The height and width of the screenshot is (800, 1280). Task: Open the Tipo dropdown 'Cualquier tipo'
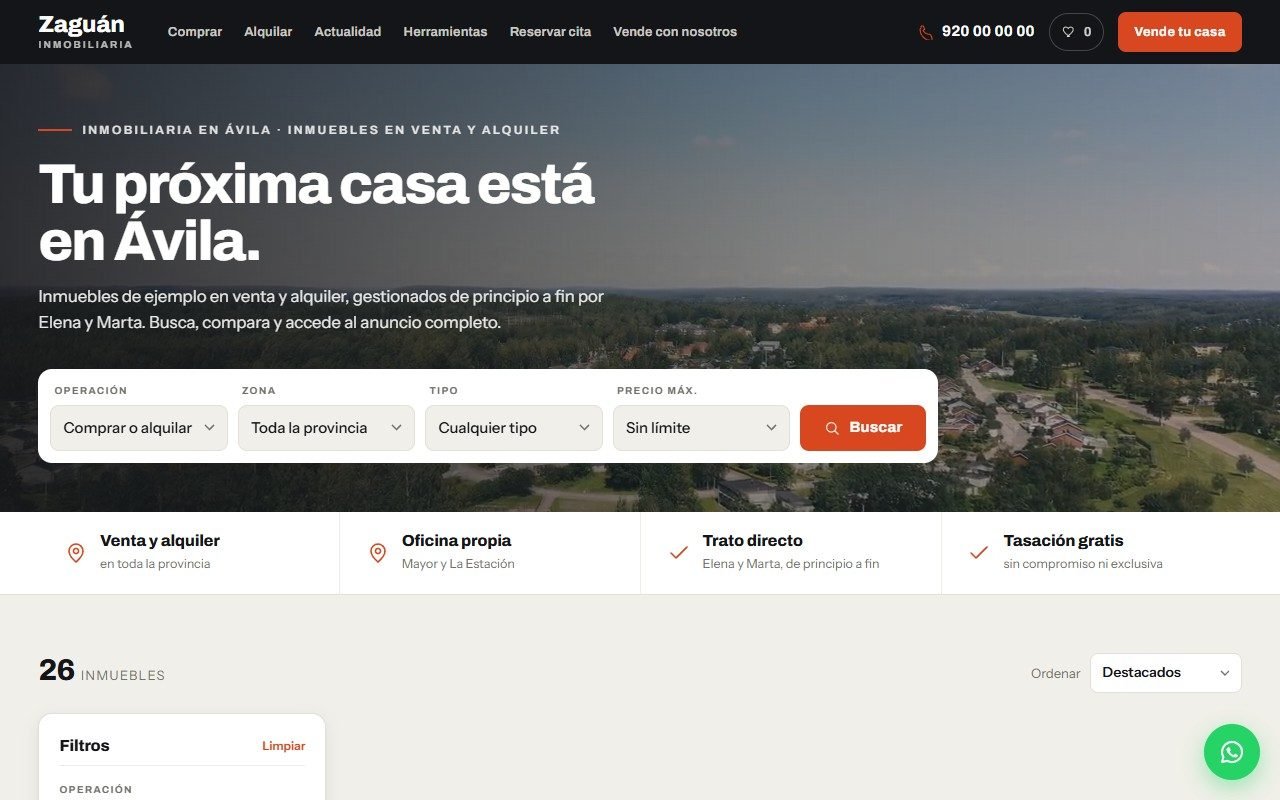coord(514,428)
